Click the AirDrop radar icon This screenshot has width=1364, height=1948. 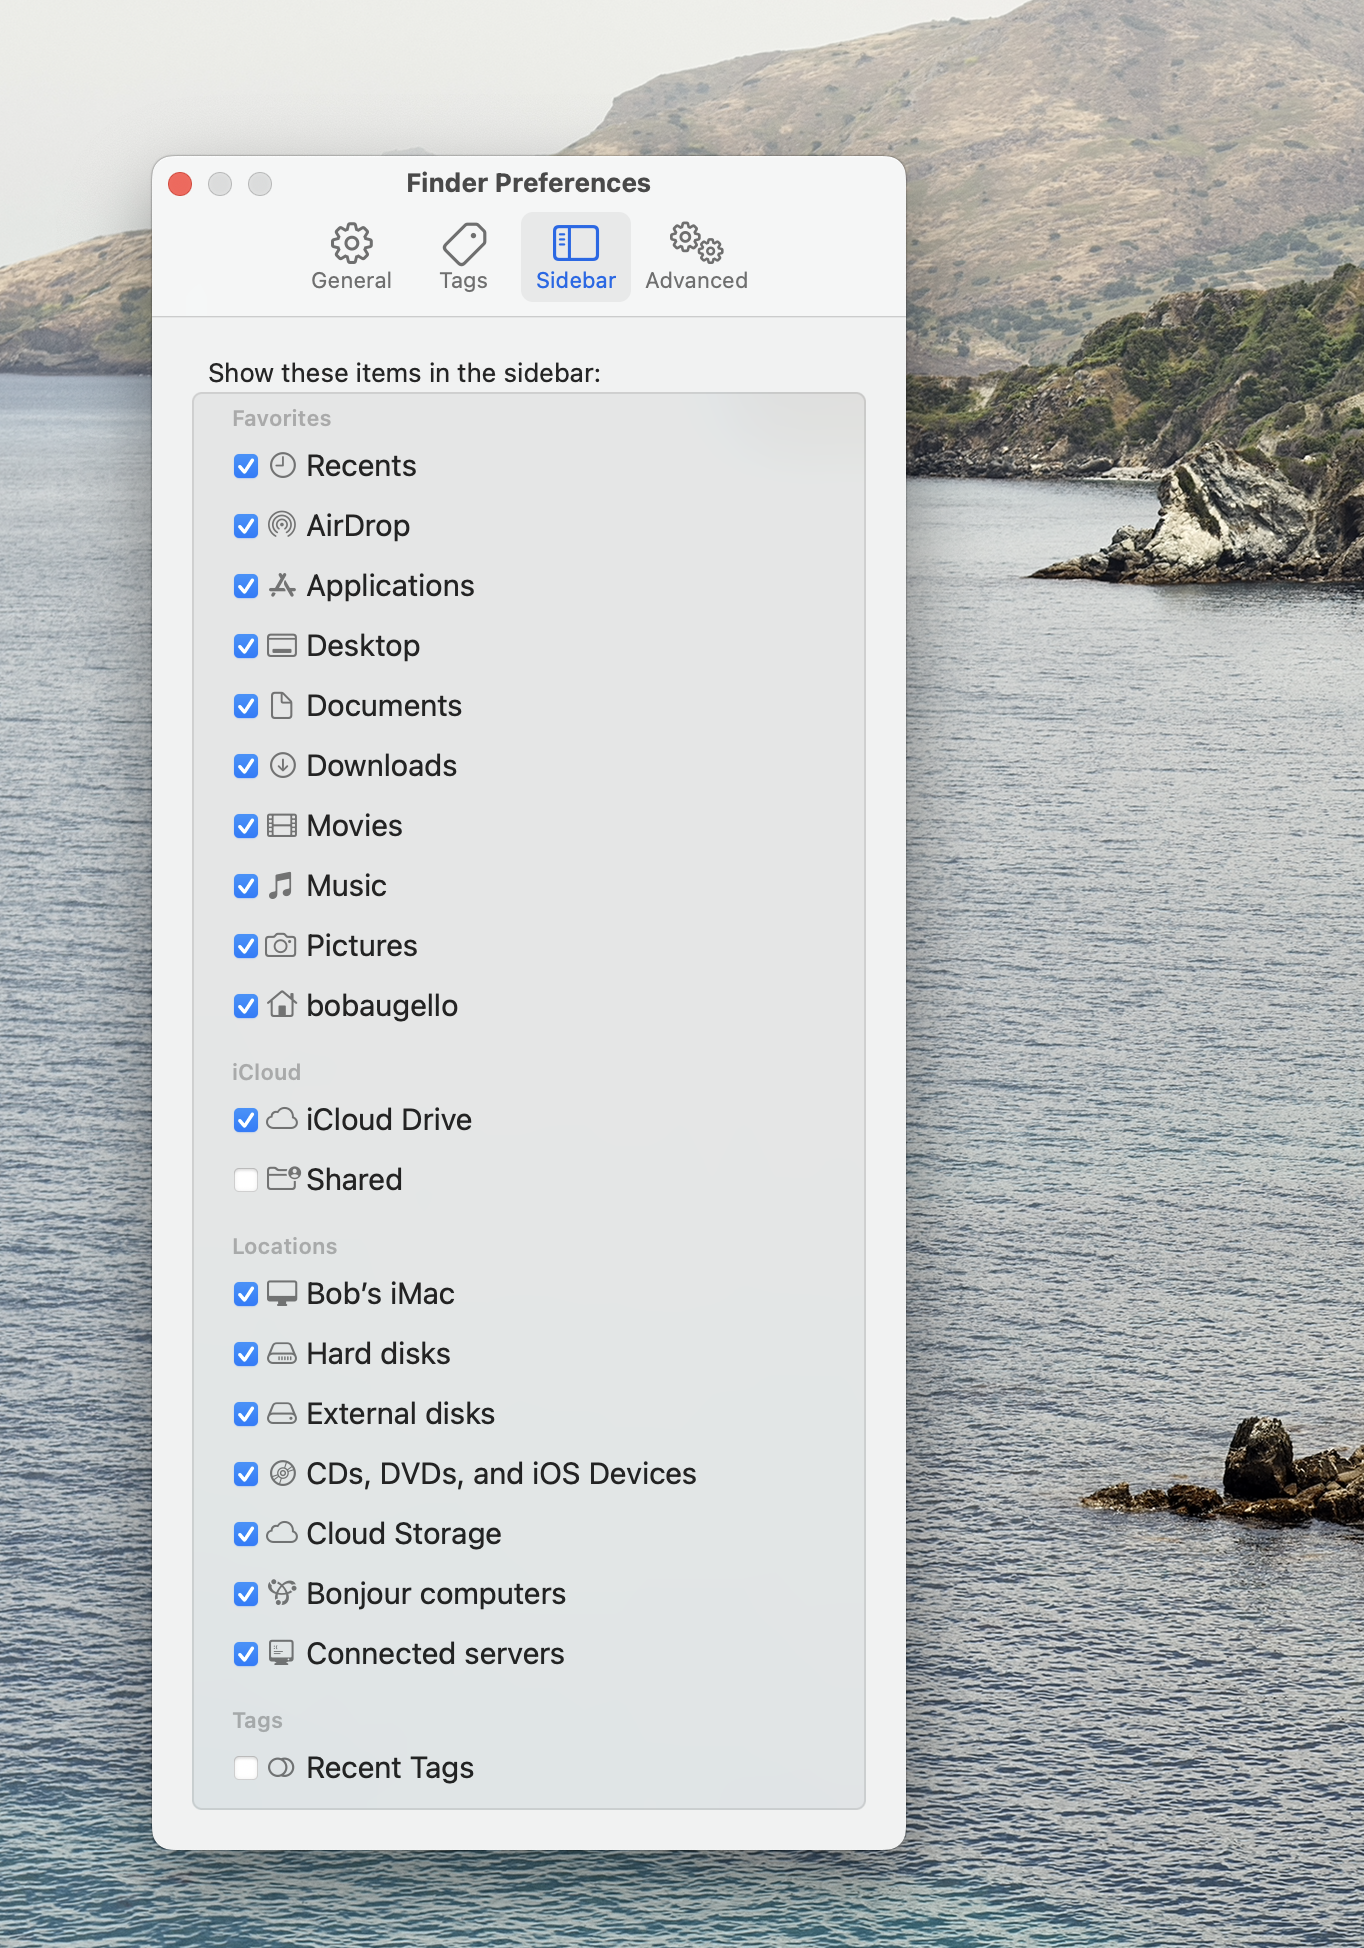[x=283, y=525]
